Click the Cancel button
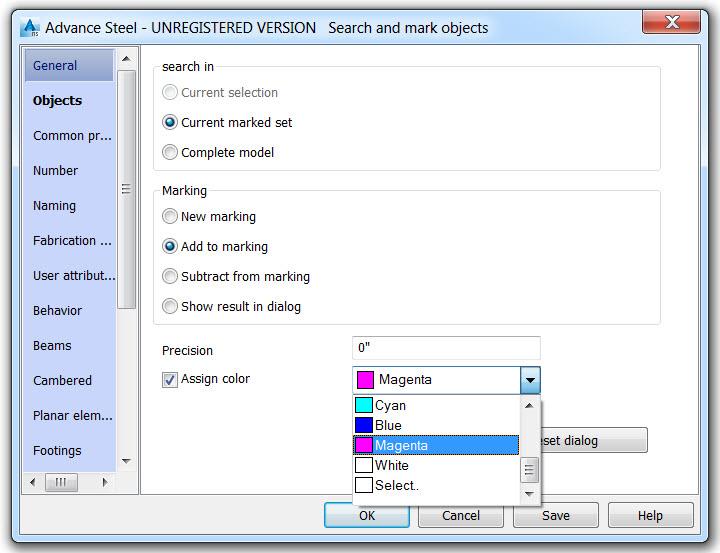This screenshot has height=553, width=720. click(x=461, y=515)
